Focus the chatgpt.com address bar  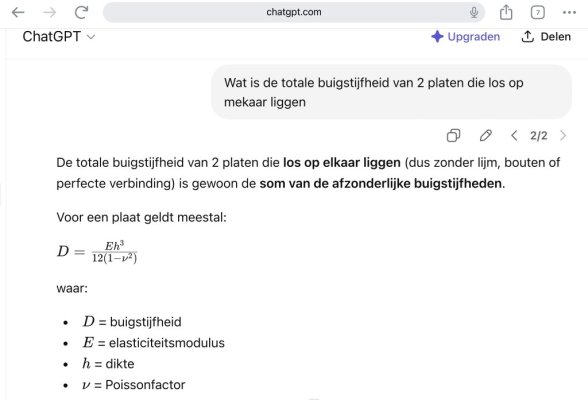[x=294, y=12]
